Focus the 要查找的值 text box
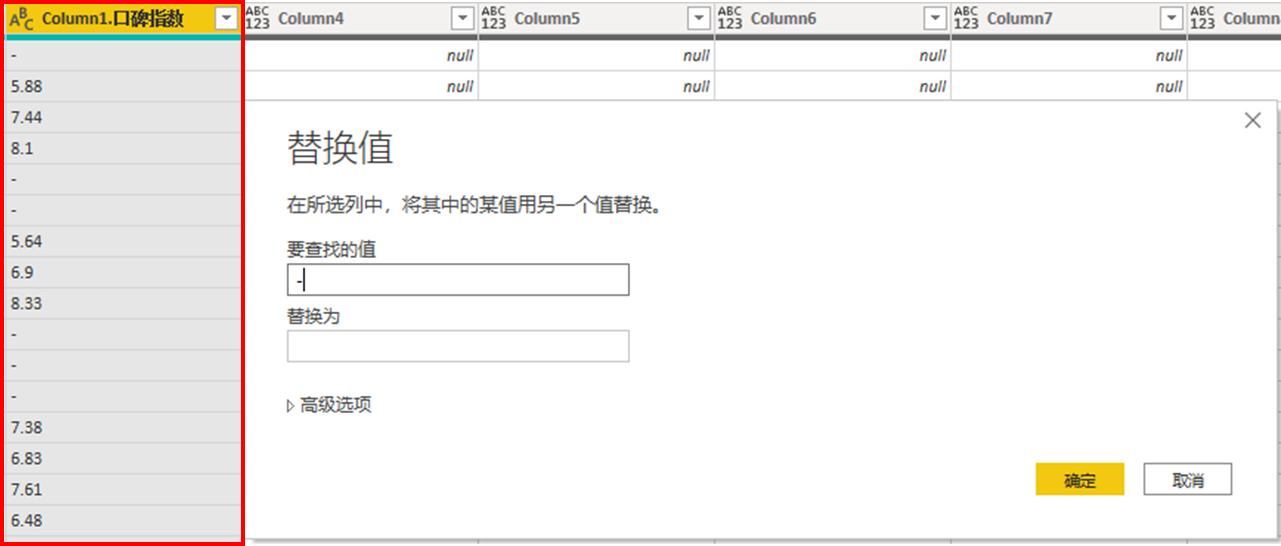The image size is (1281, 546). [x=458, y=280]
